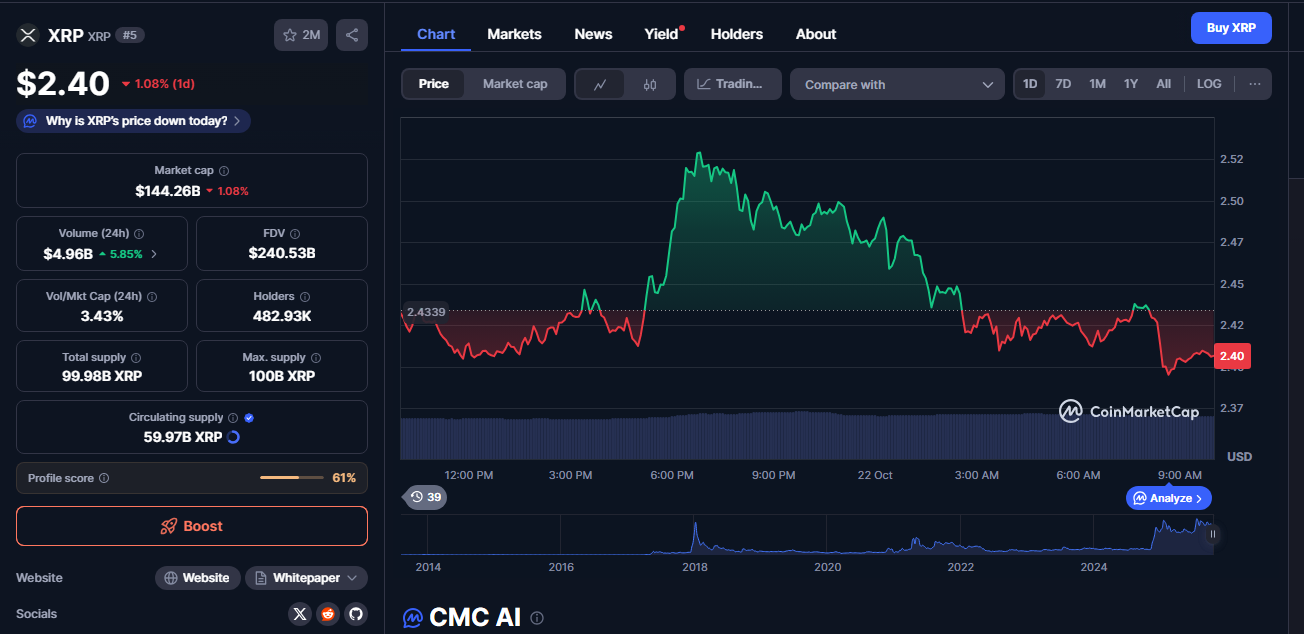Add XRP to watchlist with star button
The image size is (1304, 634).
[x=301, y=35]
